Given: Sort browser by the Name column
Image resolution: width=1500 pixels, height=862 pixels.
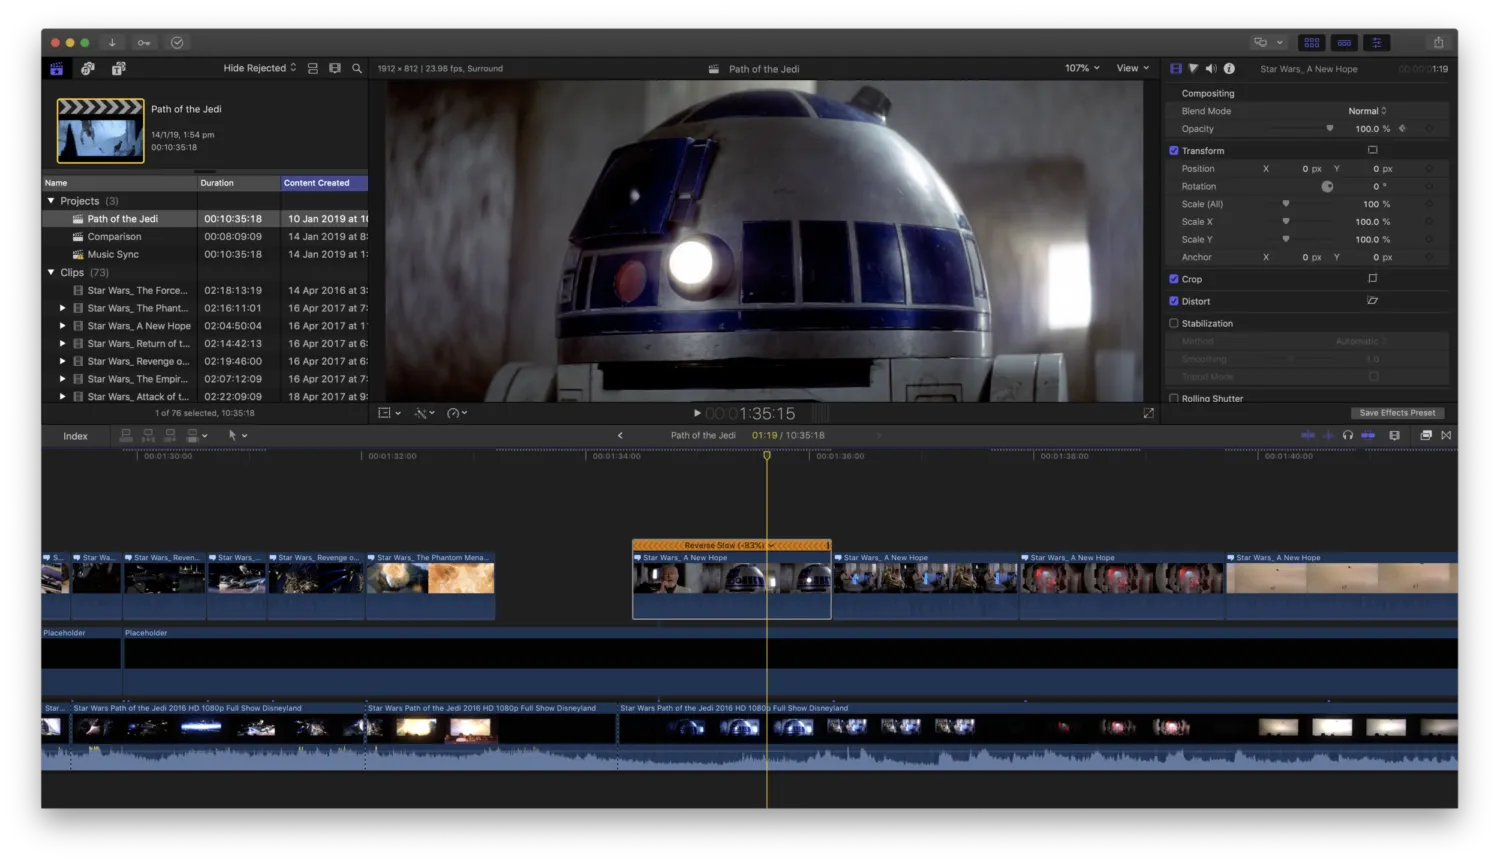Looking at the screenshot, I should click(x=119, y=183).
